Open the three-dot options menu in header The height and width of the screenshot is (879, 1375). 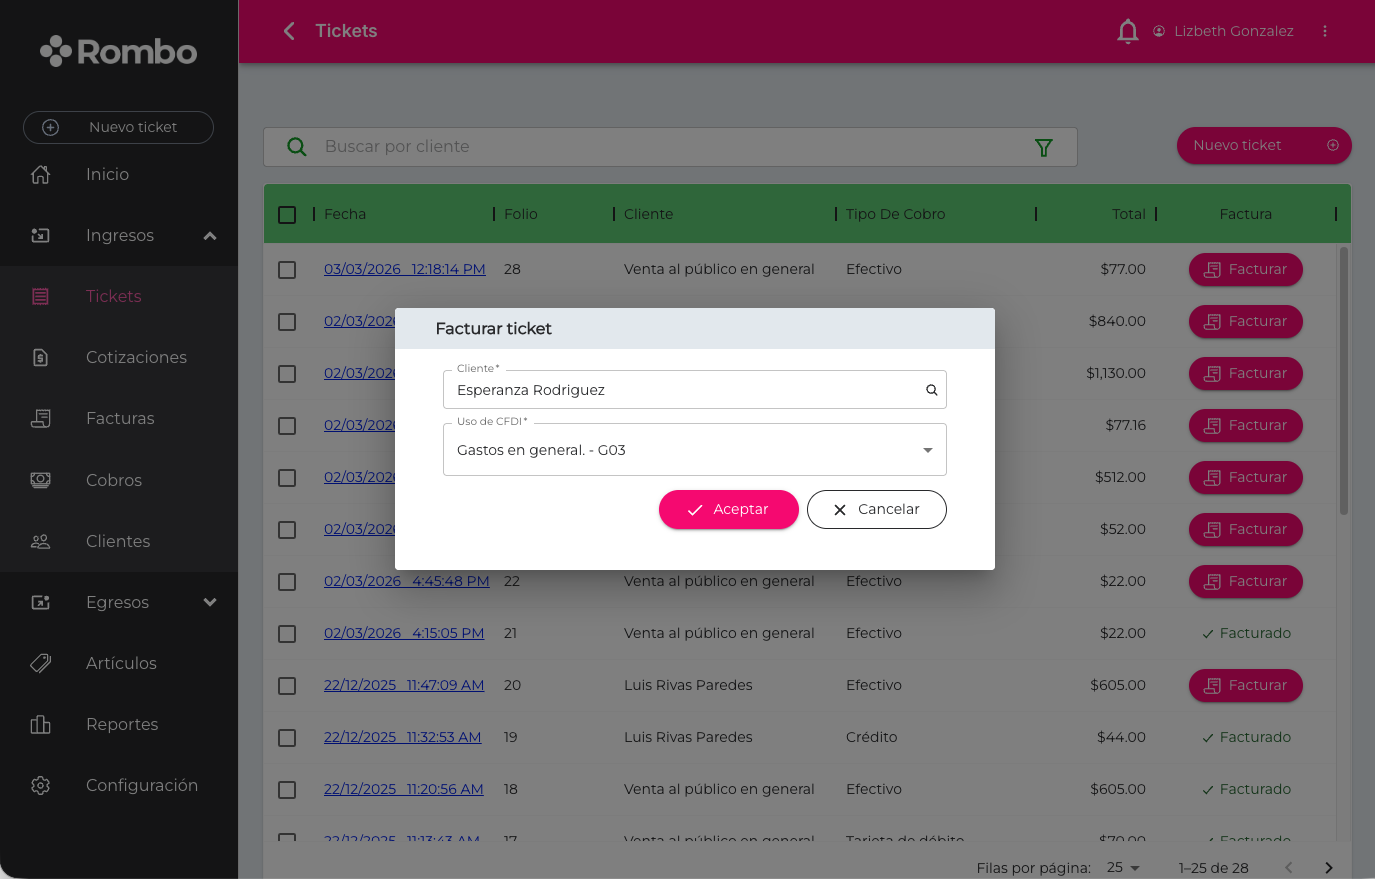click(1325, 31)
